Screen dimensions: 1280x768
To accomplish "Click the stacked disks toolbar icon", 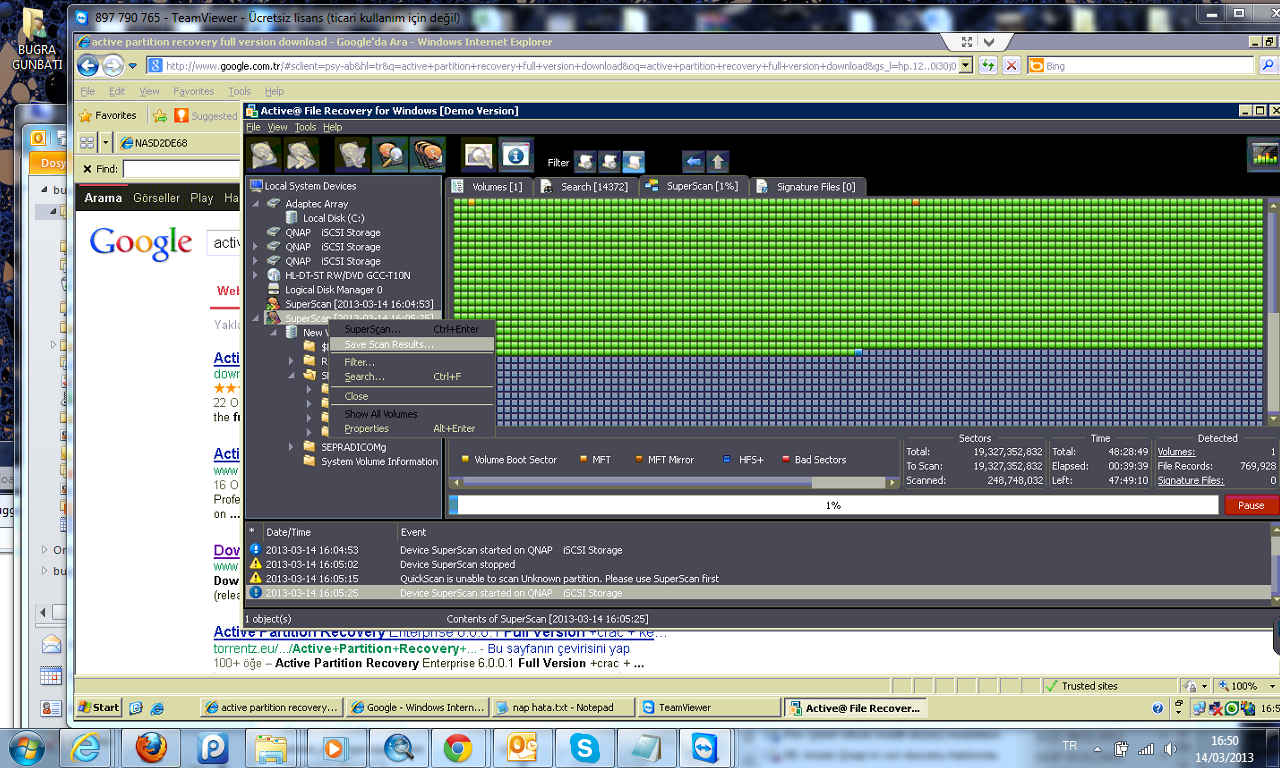I will tap(427, 155).
